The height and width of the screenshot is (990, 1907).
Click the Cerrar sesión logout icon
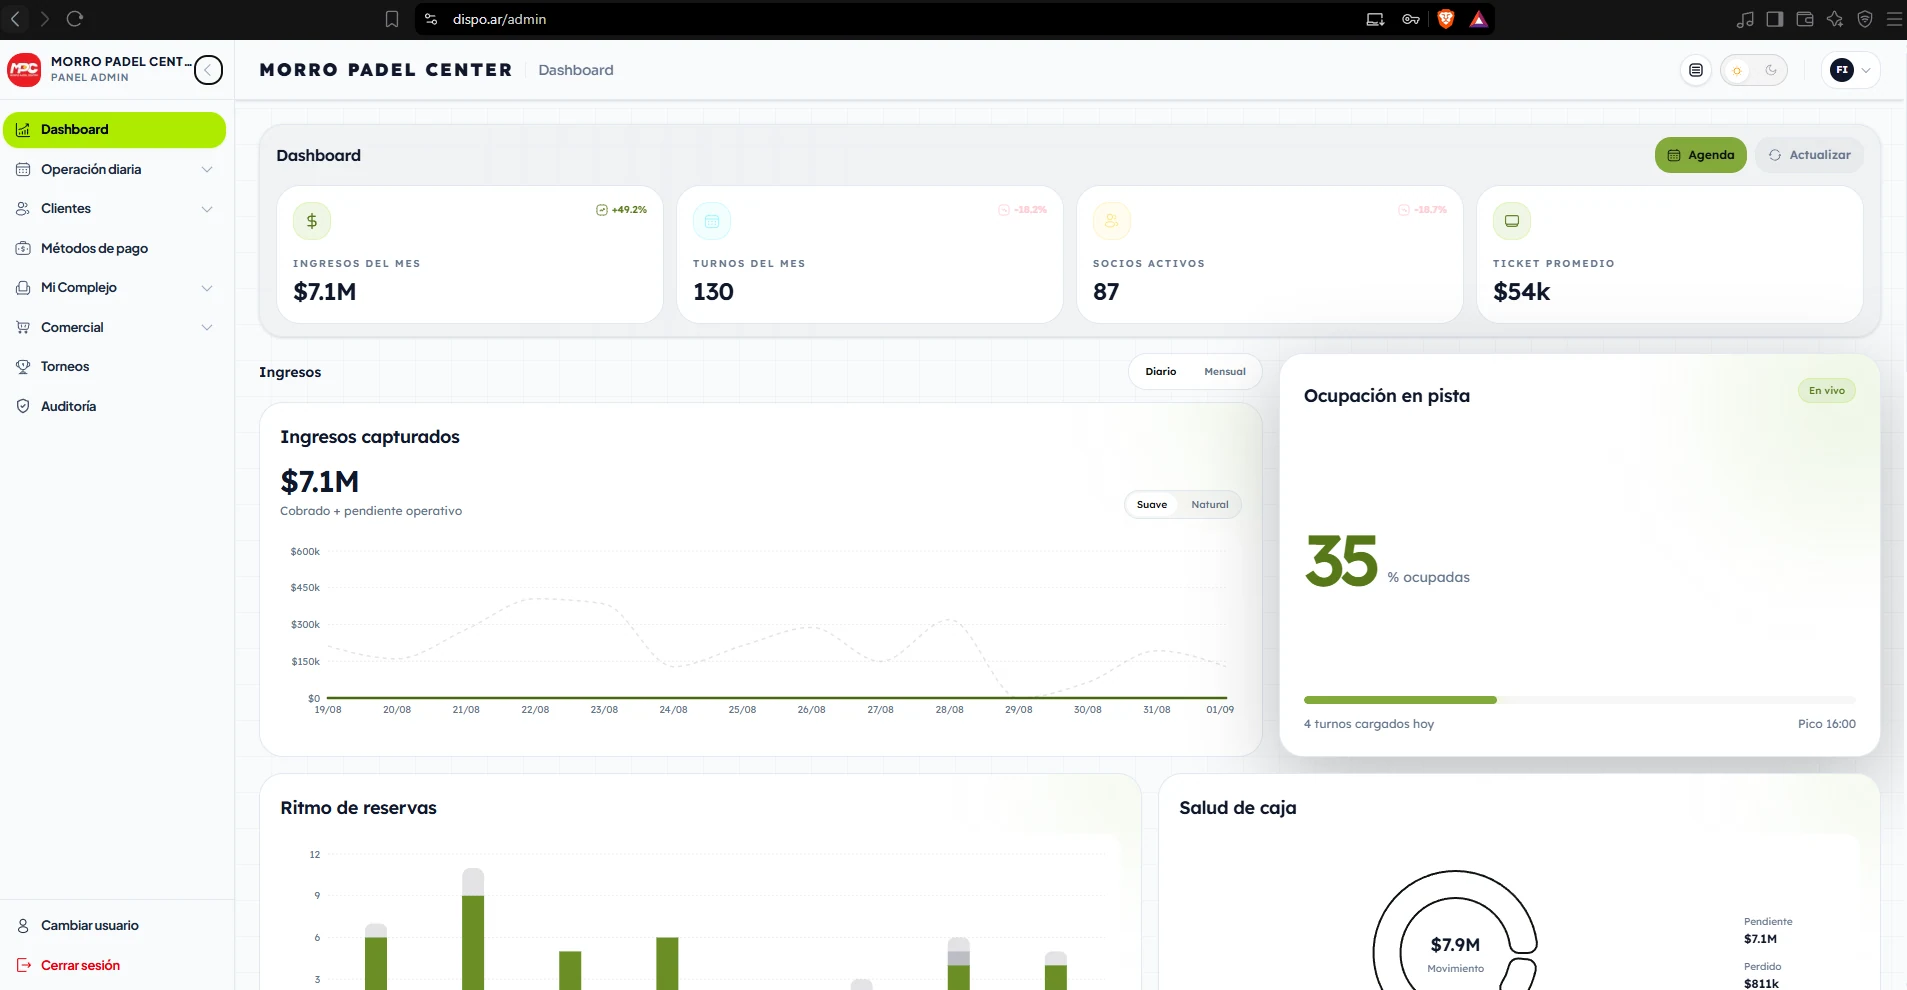pos(23,965)
